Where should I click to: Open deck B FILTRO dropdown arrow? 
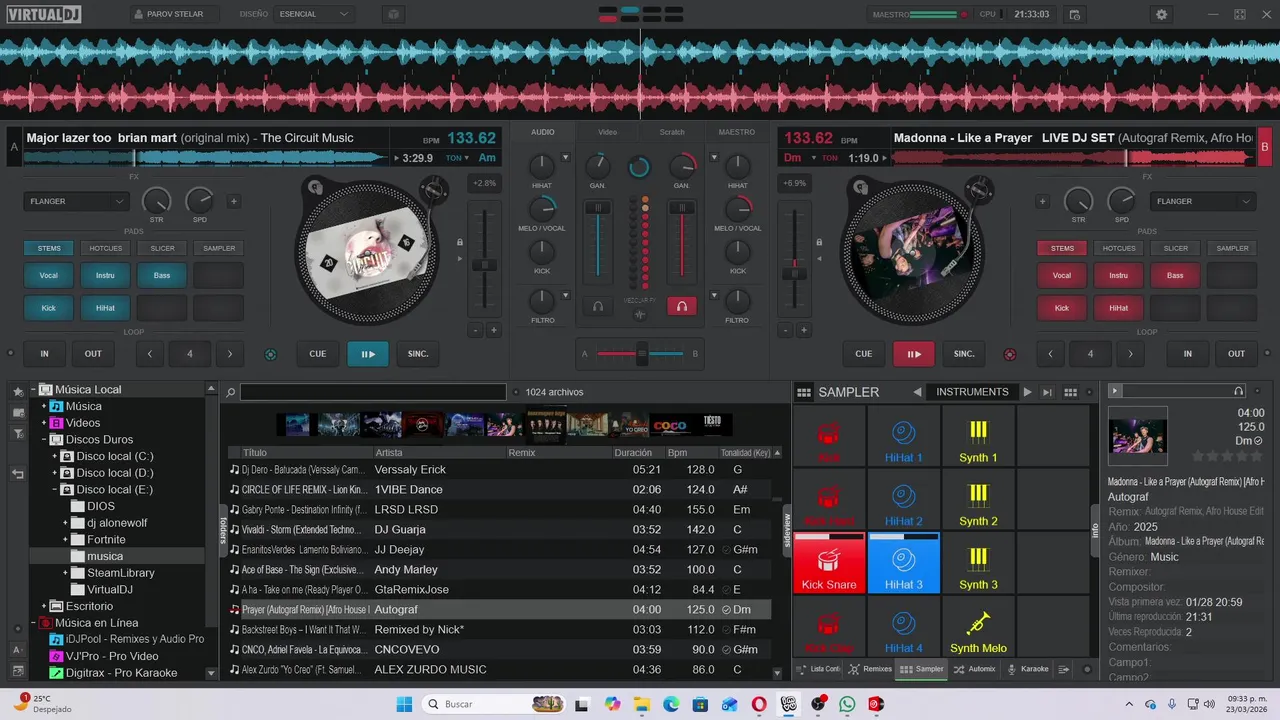pyautogui.click(x=714, y=295)
